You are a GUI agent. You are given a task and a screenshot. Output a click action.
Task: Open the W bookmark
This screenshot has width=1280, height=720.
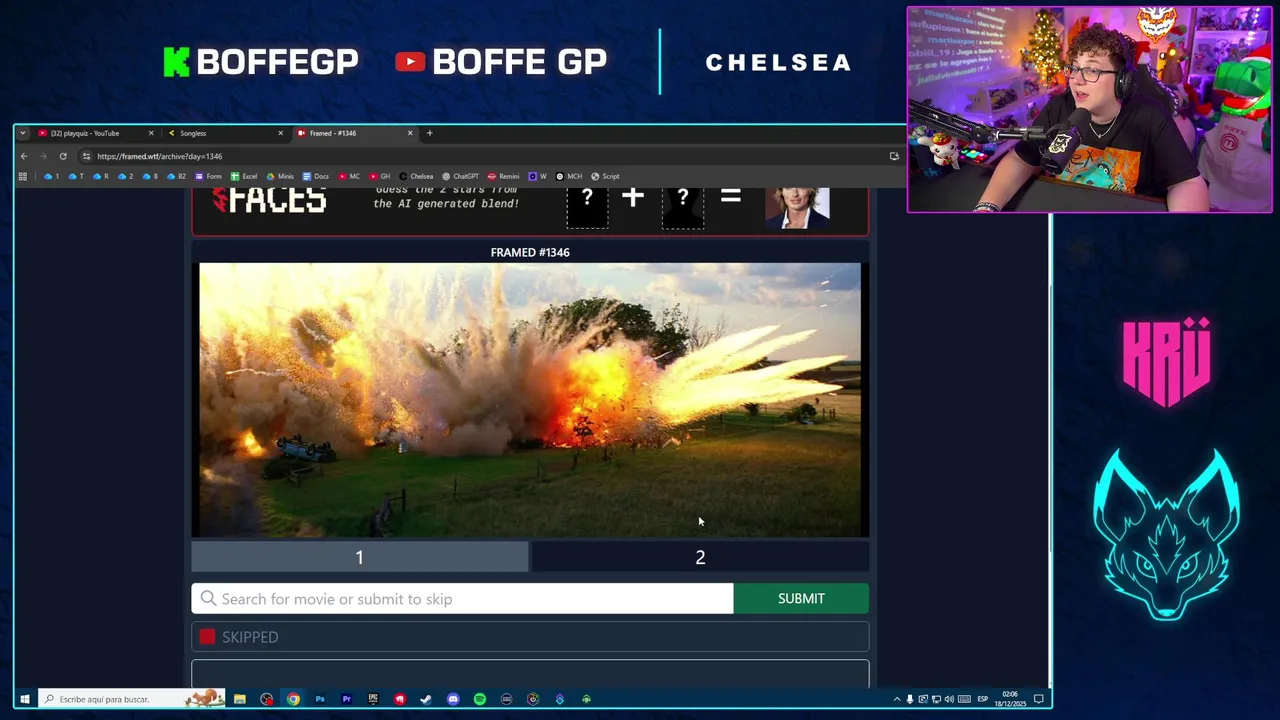pyautogui.click(x=538, y=176)
